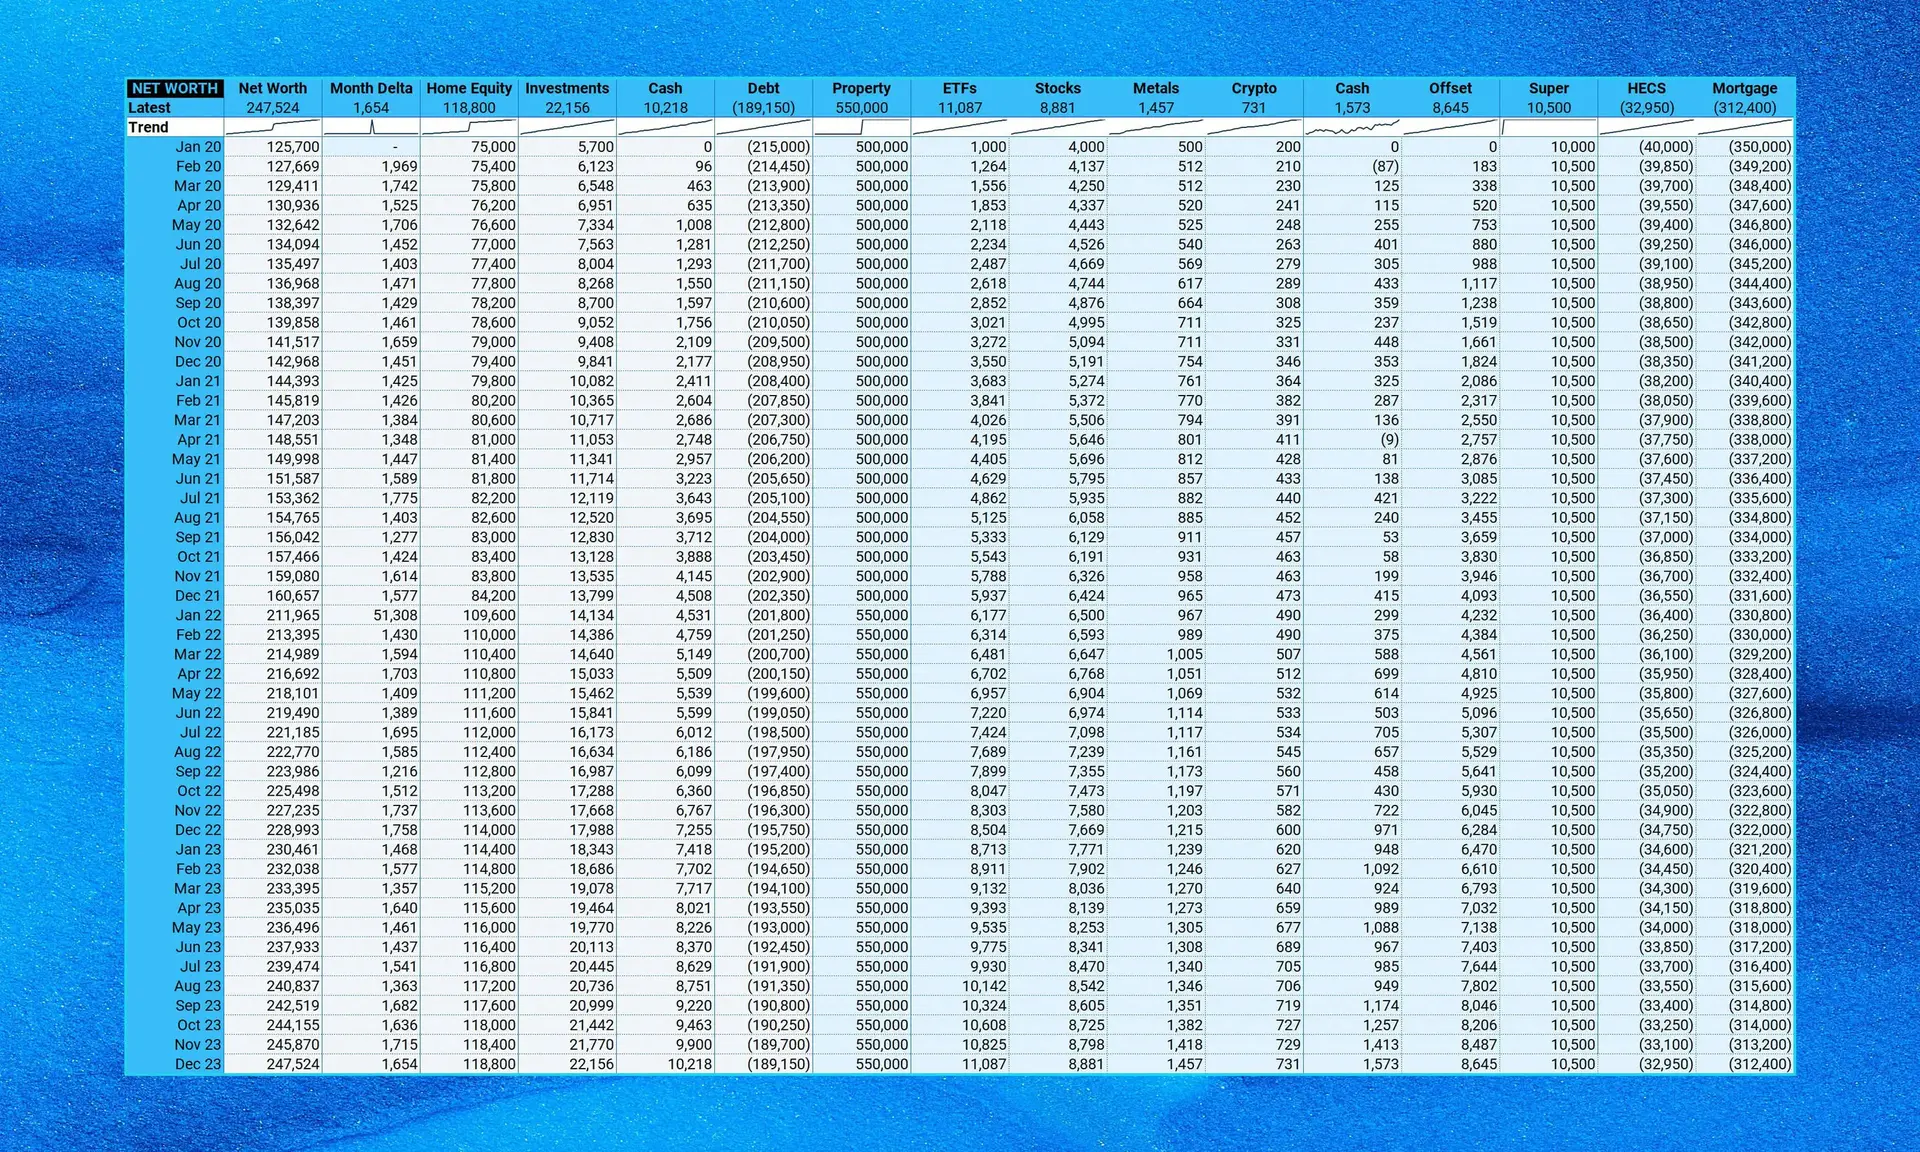Click the Net Worth trend sparkline

tap(274, 127)
